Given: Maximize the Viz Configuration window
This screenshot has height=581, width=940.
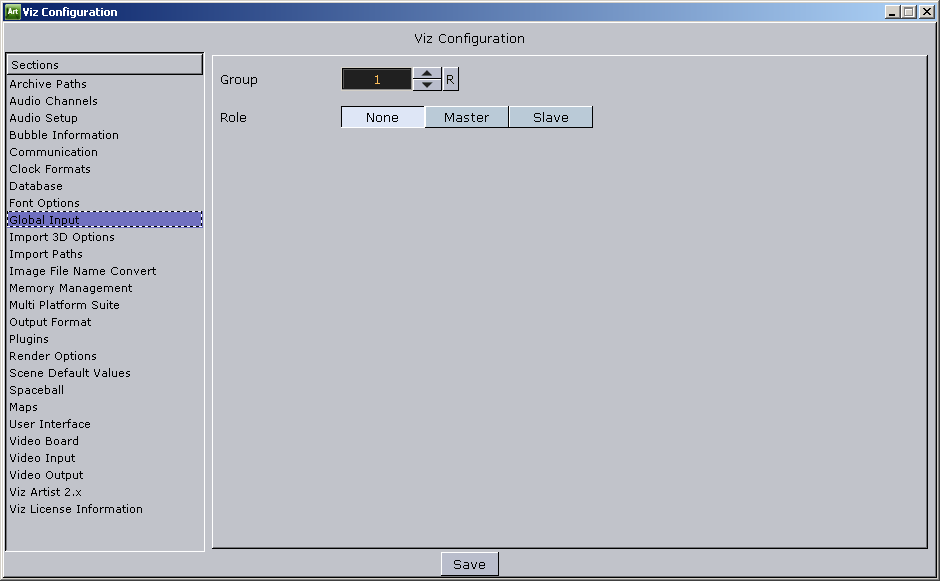Looking at the screenshot, I should click(908, 12).
